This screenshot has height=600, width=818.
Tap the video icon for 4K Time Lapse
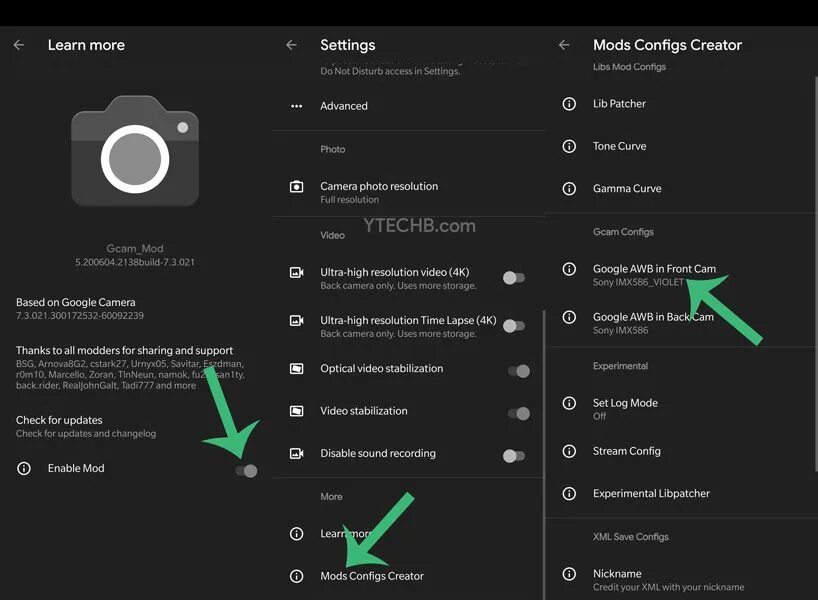coord(296,320)
